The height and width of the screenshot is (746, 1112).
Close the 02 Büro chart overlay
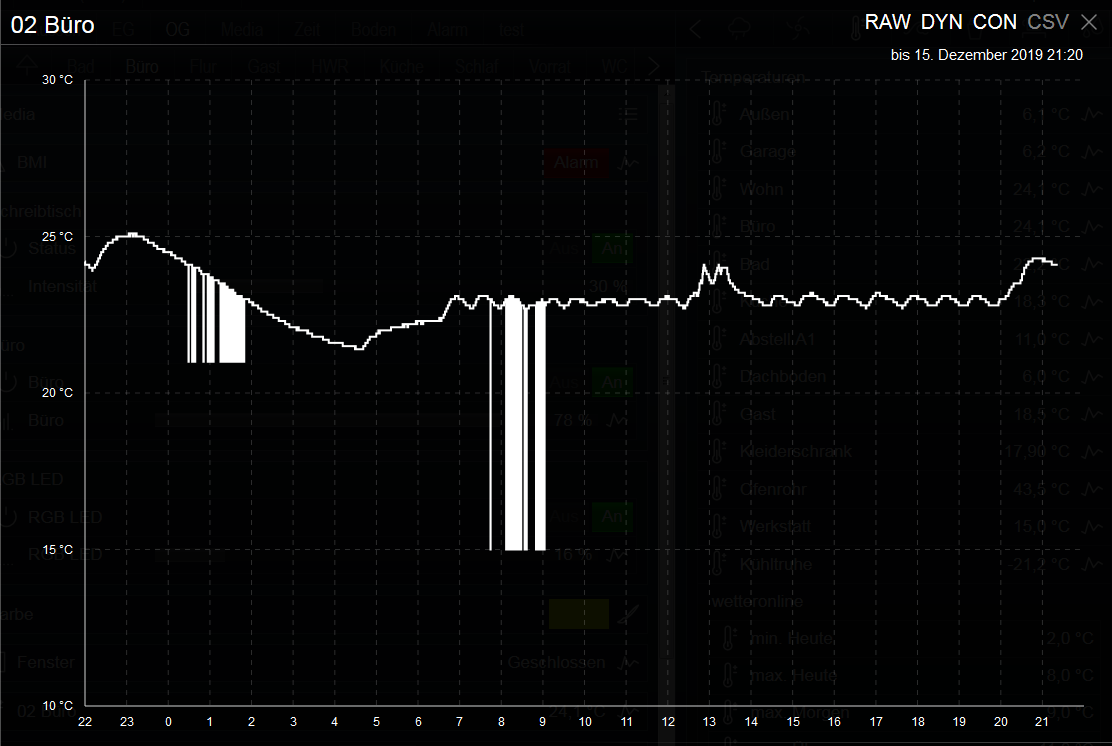coord(1089,22)
